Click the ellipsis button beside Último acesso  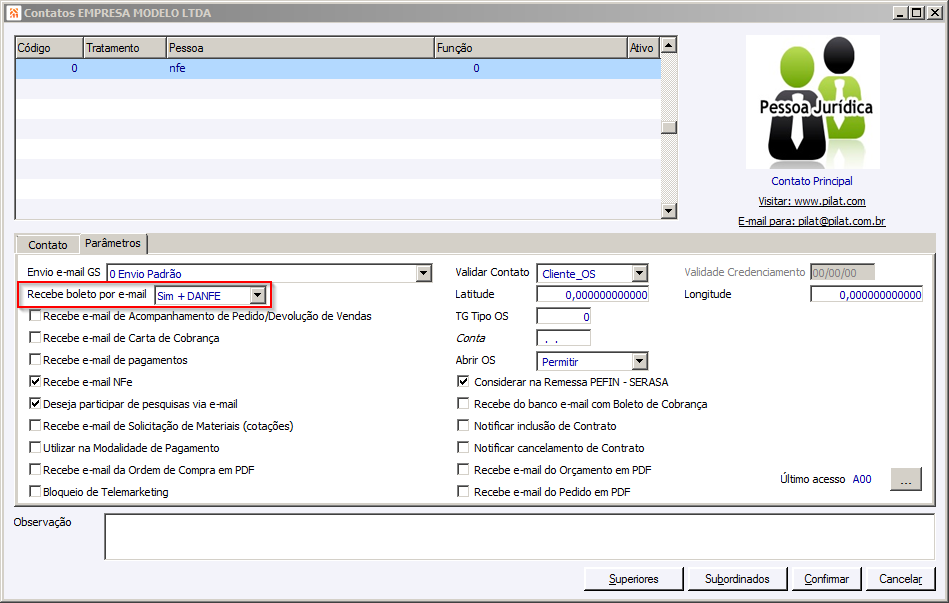point(905,479)
